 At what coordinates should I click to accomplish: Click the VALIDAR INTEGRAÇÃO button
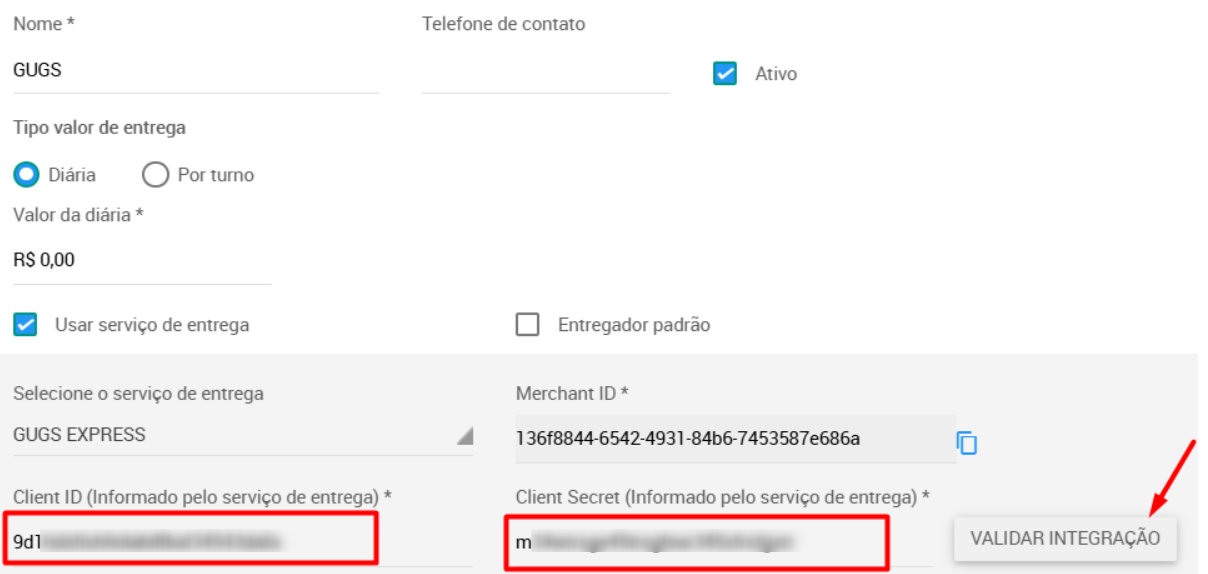click(1065, 538)
